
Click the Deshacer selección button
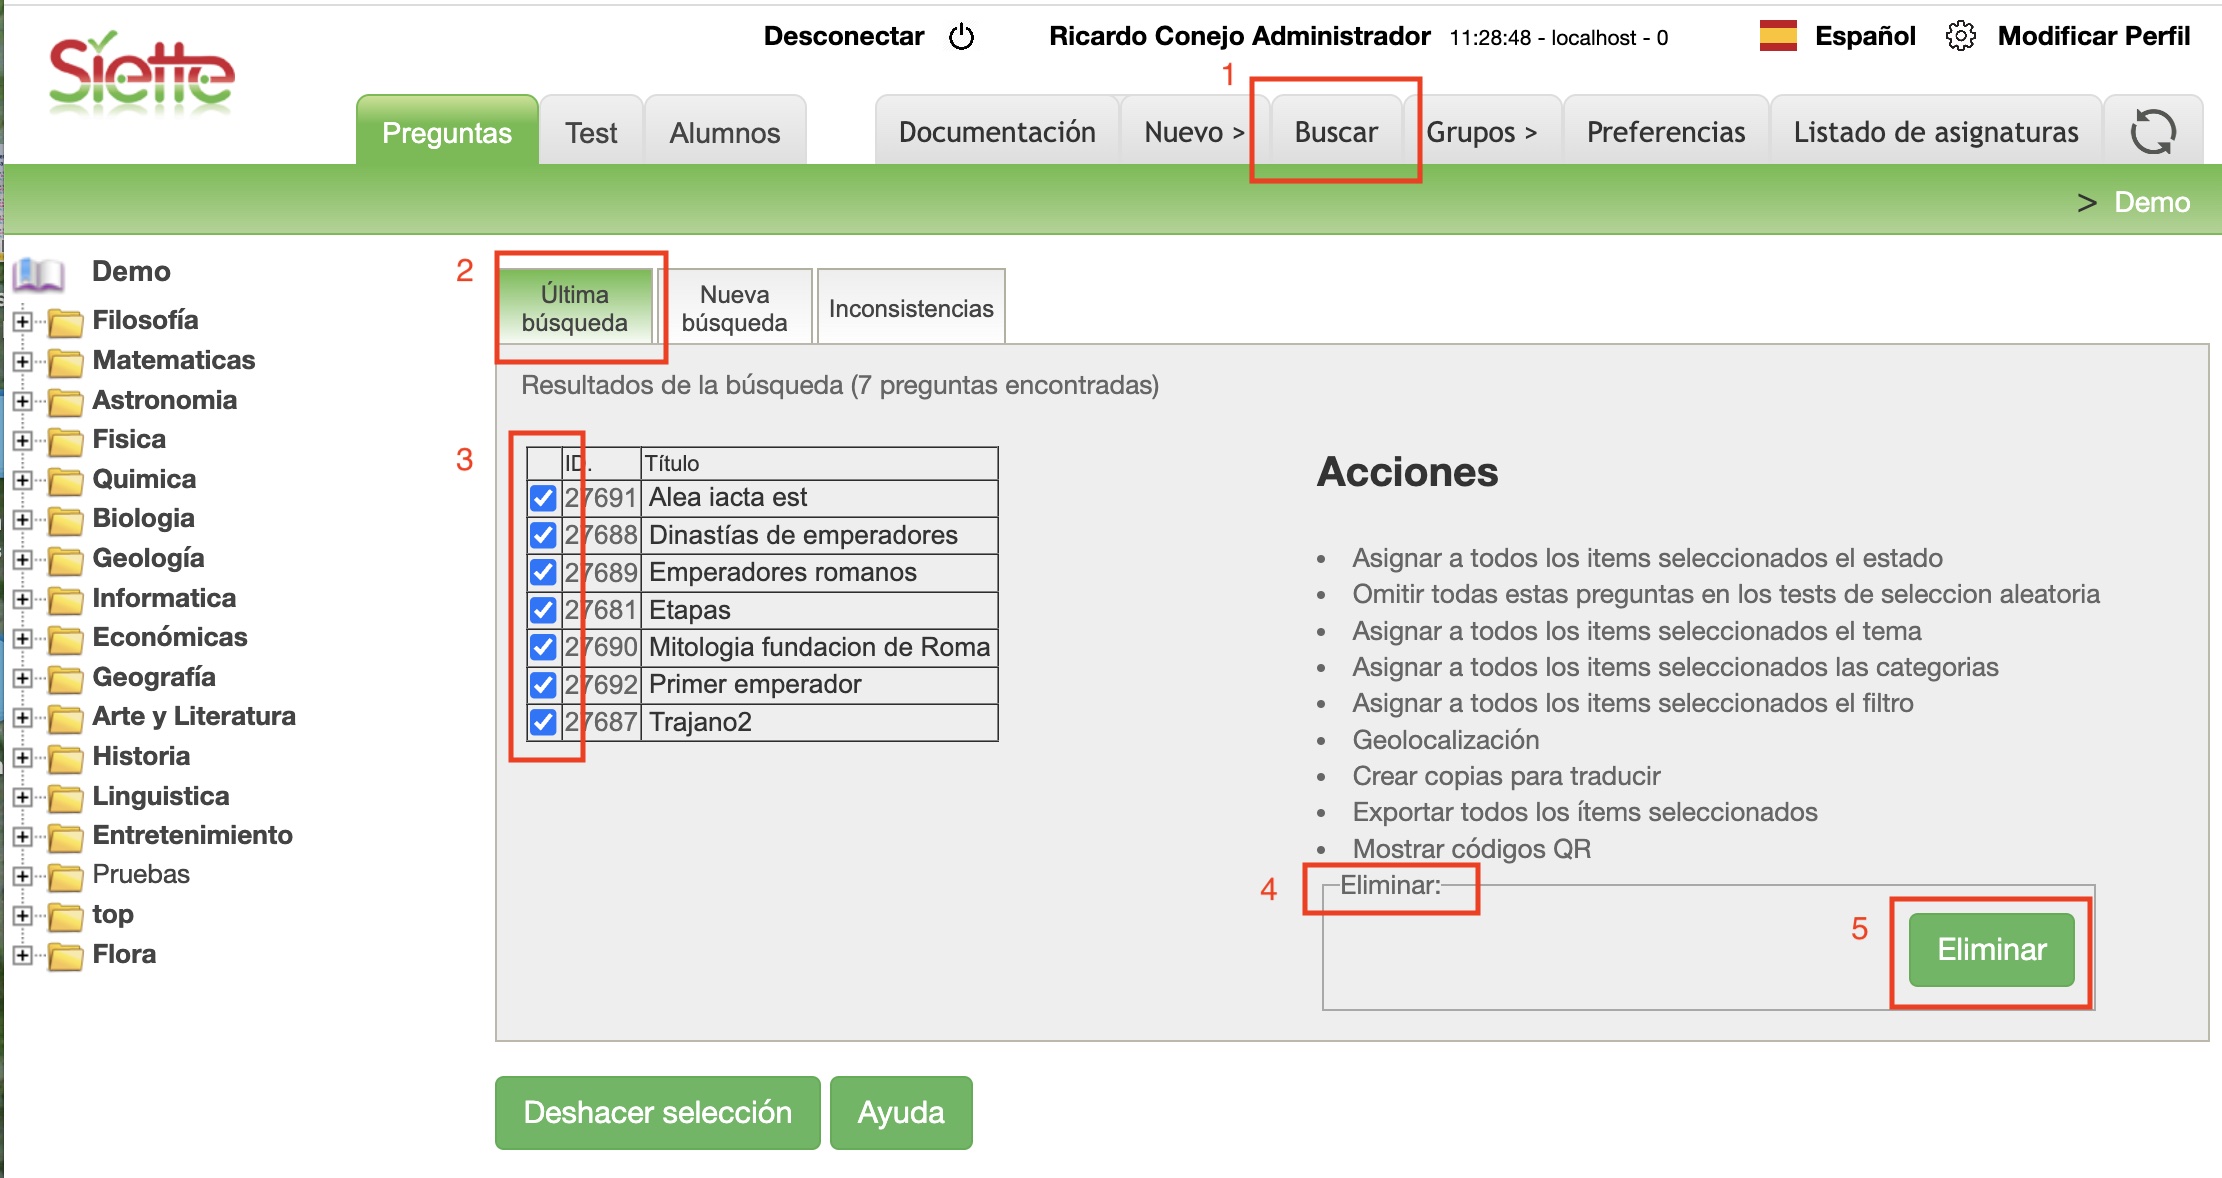click(x=657, y=1113)
